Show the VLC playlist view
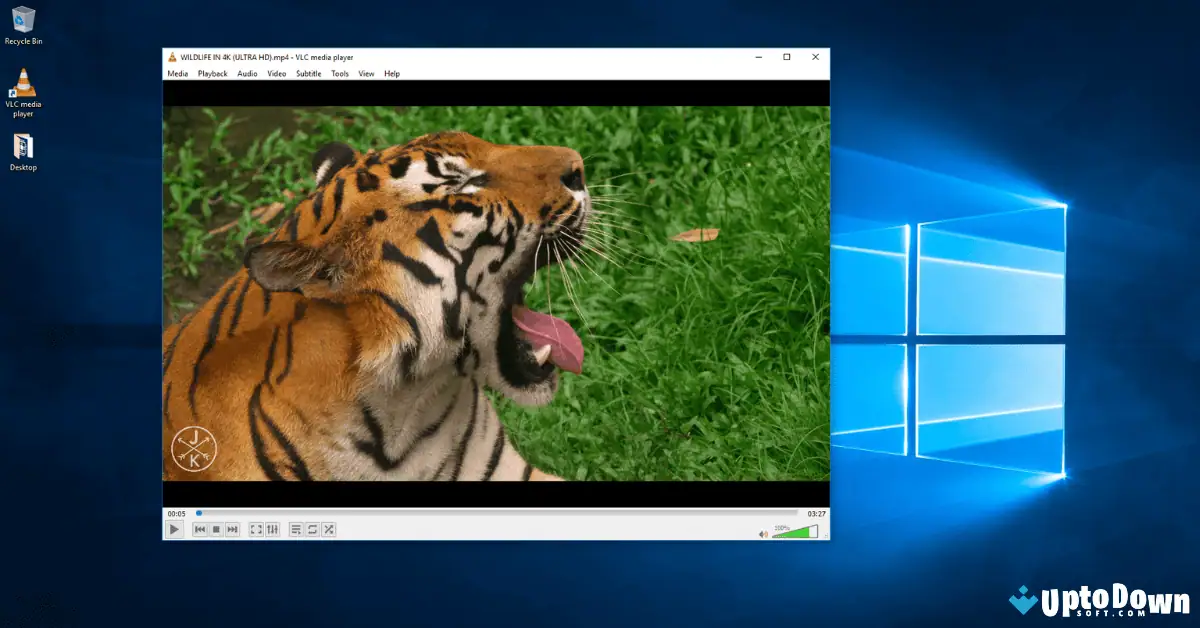The image size is (1200, 628). (x=297, y=528)
